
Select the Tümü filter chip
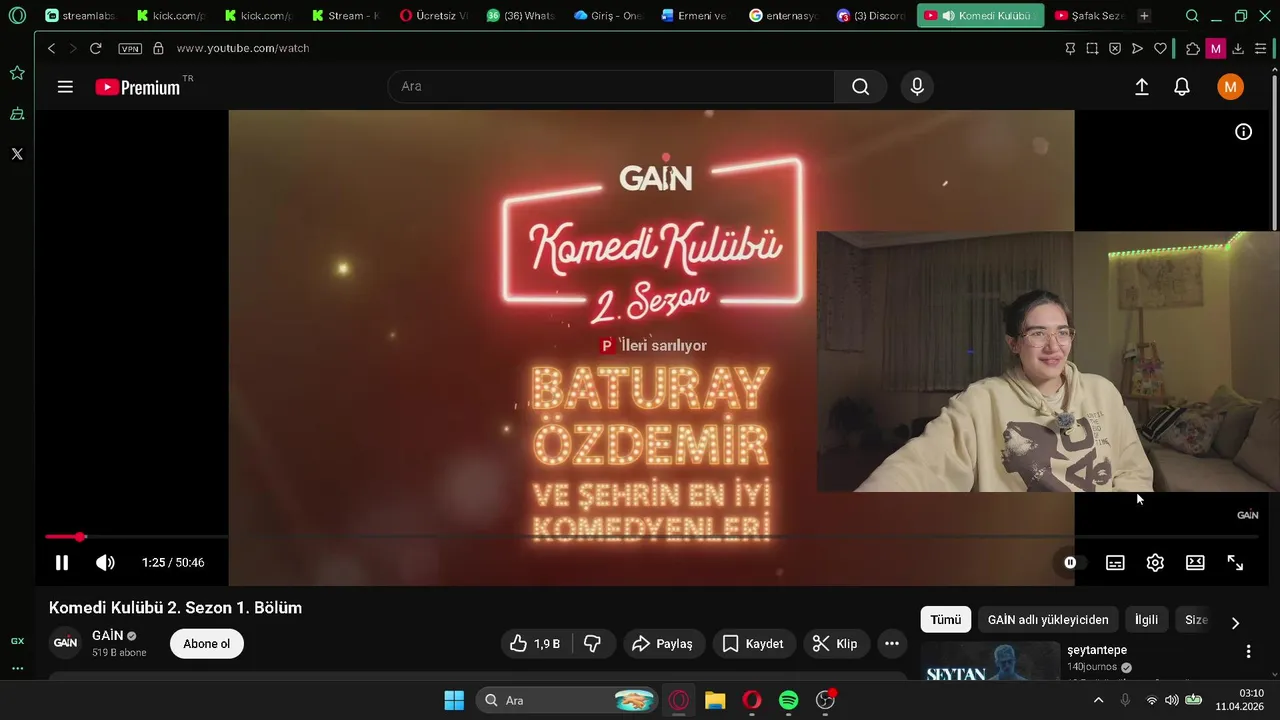click(946, 620)
